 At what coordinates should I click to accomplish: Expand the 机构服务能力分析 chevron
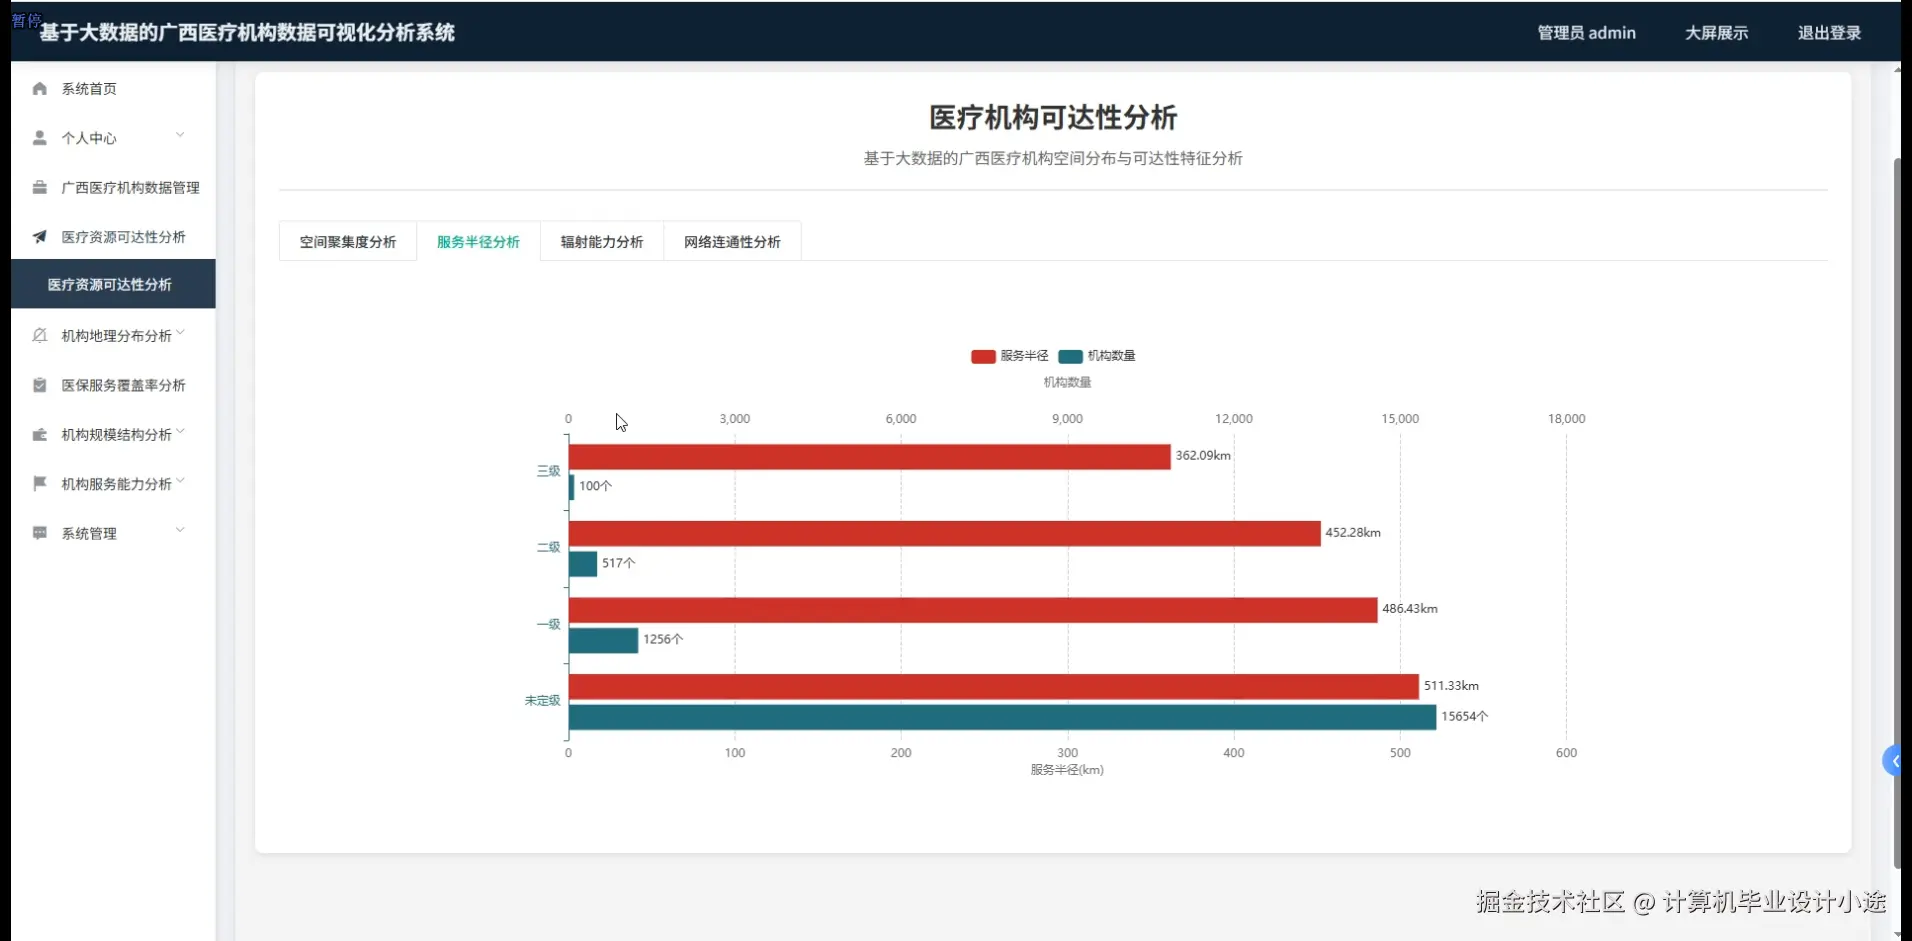[180, 481]
